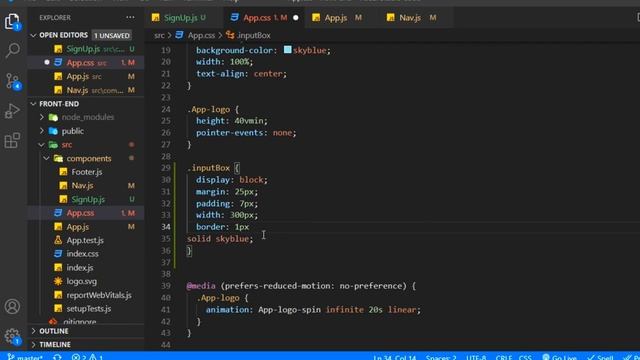Open Footer.js in the file tree
640x360 pixels.
point(87,172)
